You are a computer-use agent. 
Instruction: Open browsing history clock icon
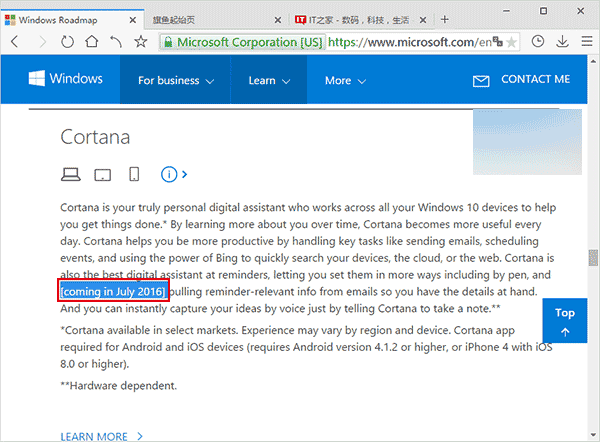tap(538, 41)
